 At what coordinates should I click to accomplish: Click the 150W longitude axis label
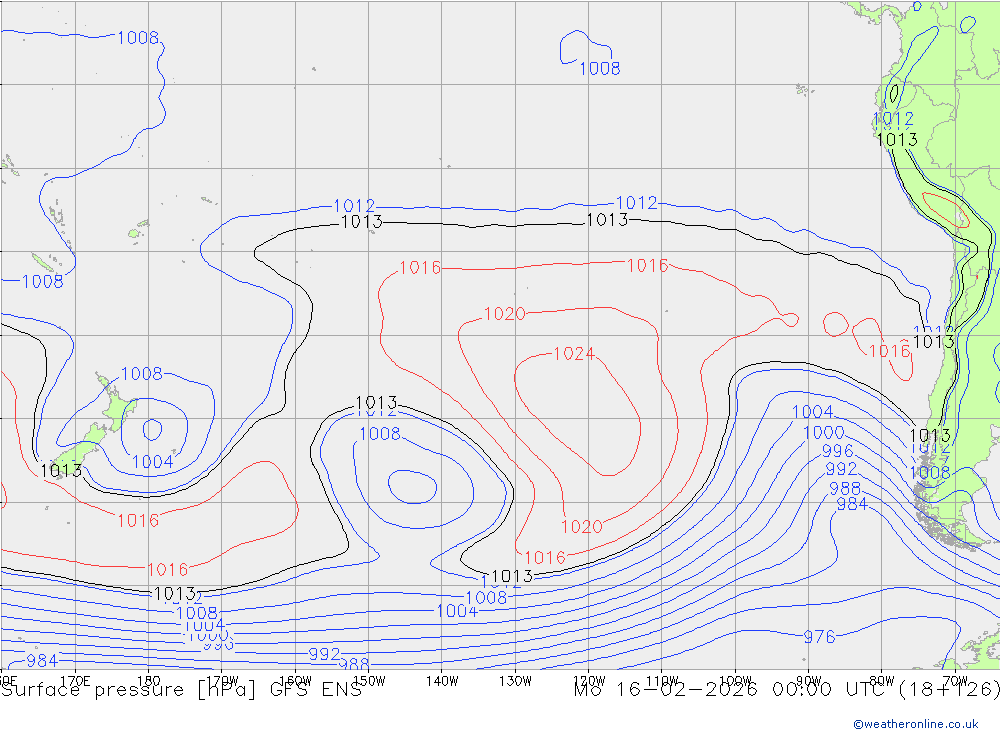pyautogui.click(x=369, y=681)
